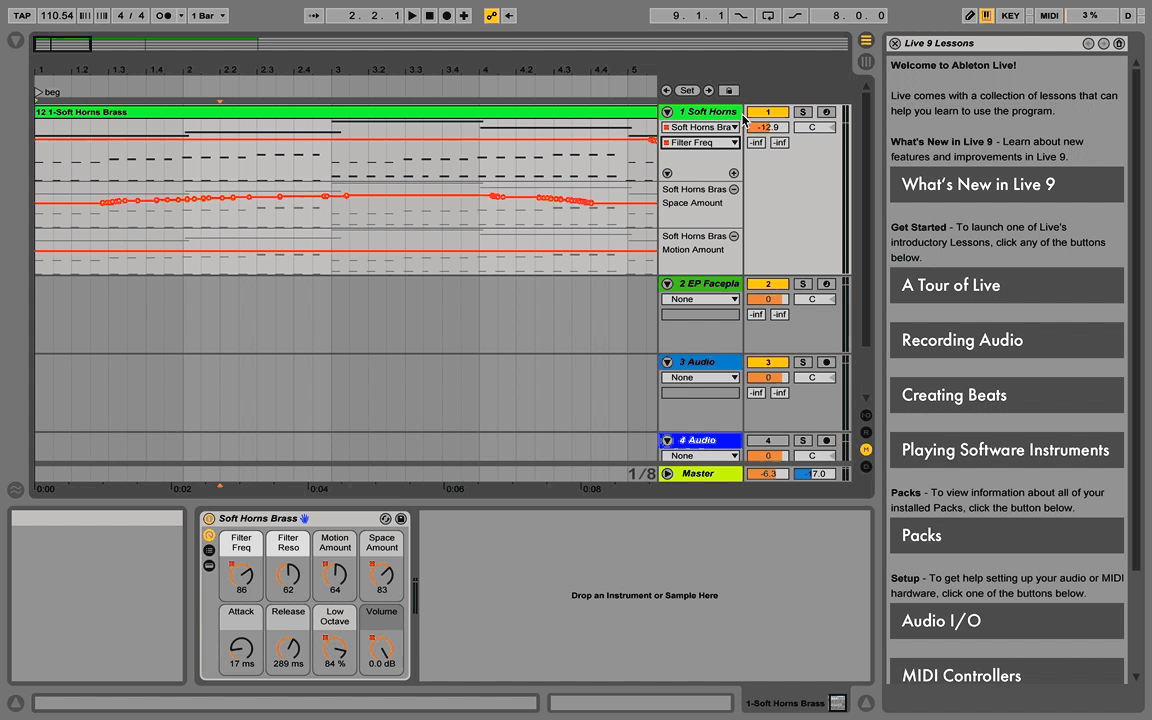Screen dimensions: 1152x720
Task: Click the Play button in transport
Action: (x=412, y=15)
